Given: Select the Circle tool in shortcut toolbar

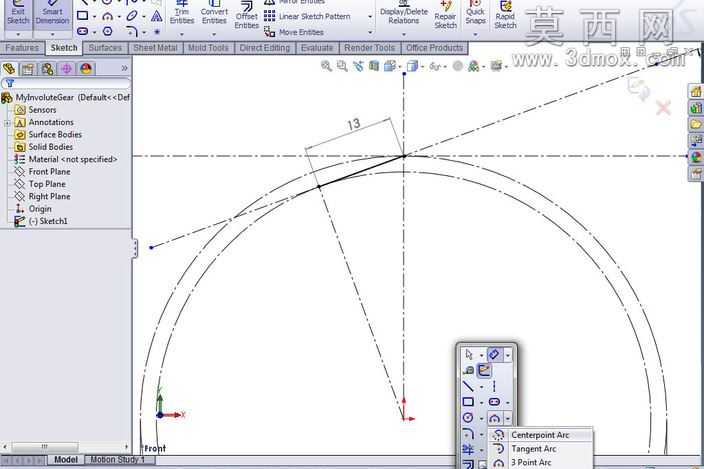Looking at the screenshot, I should [468, 418].
